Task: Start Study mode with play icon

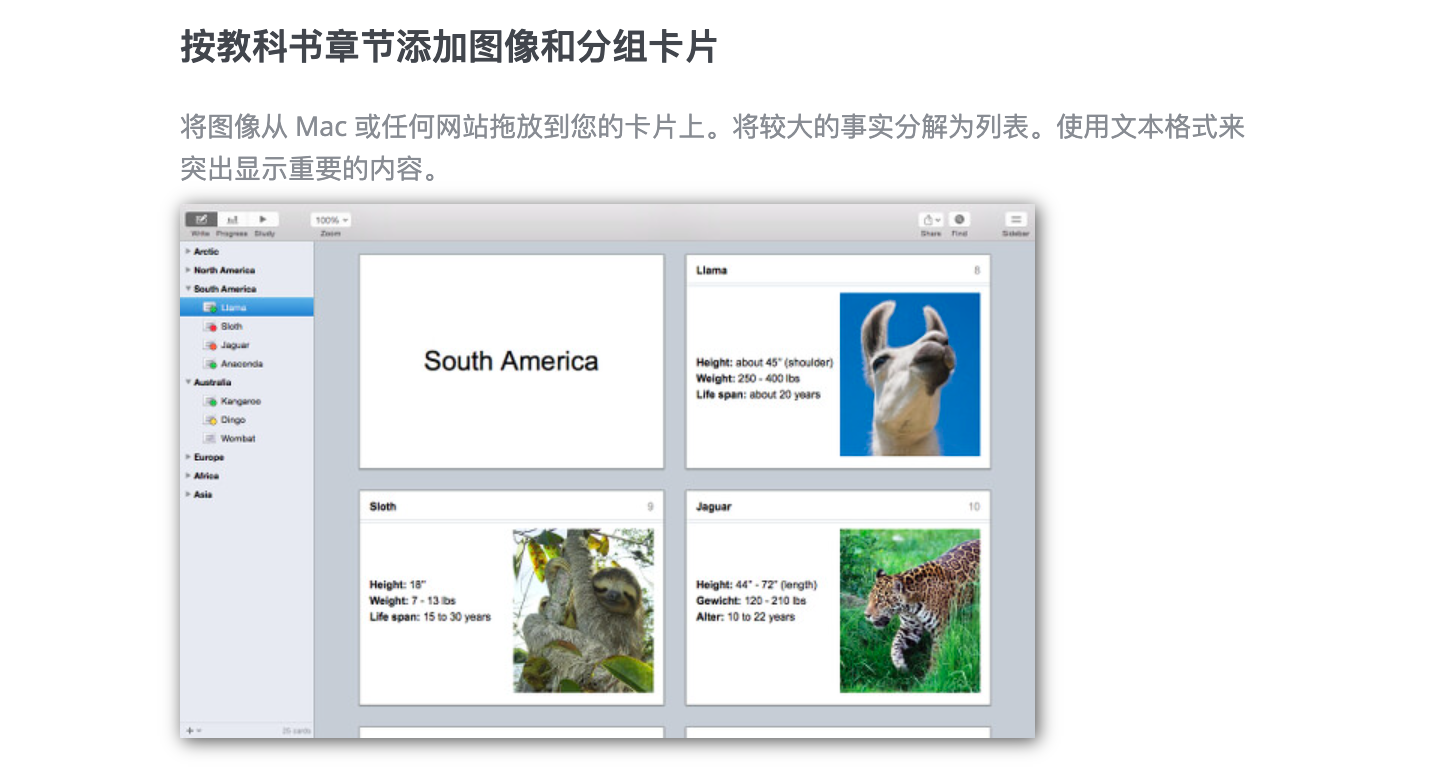Action: [x=264, y=219]
